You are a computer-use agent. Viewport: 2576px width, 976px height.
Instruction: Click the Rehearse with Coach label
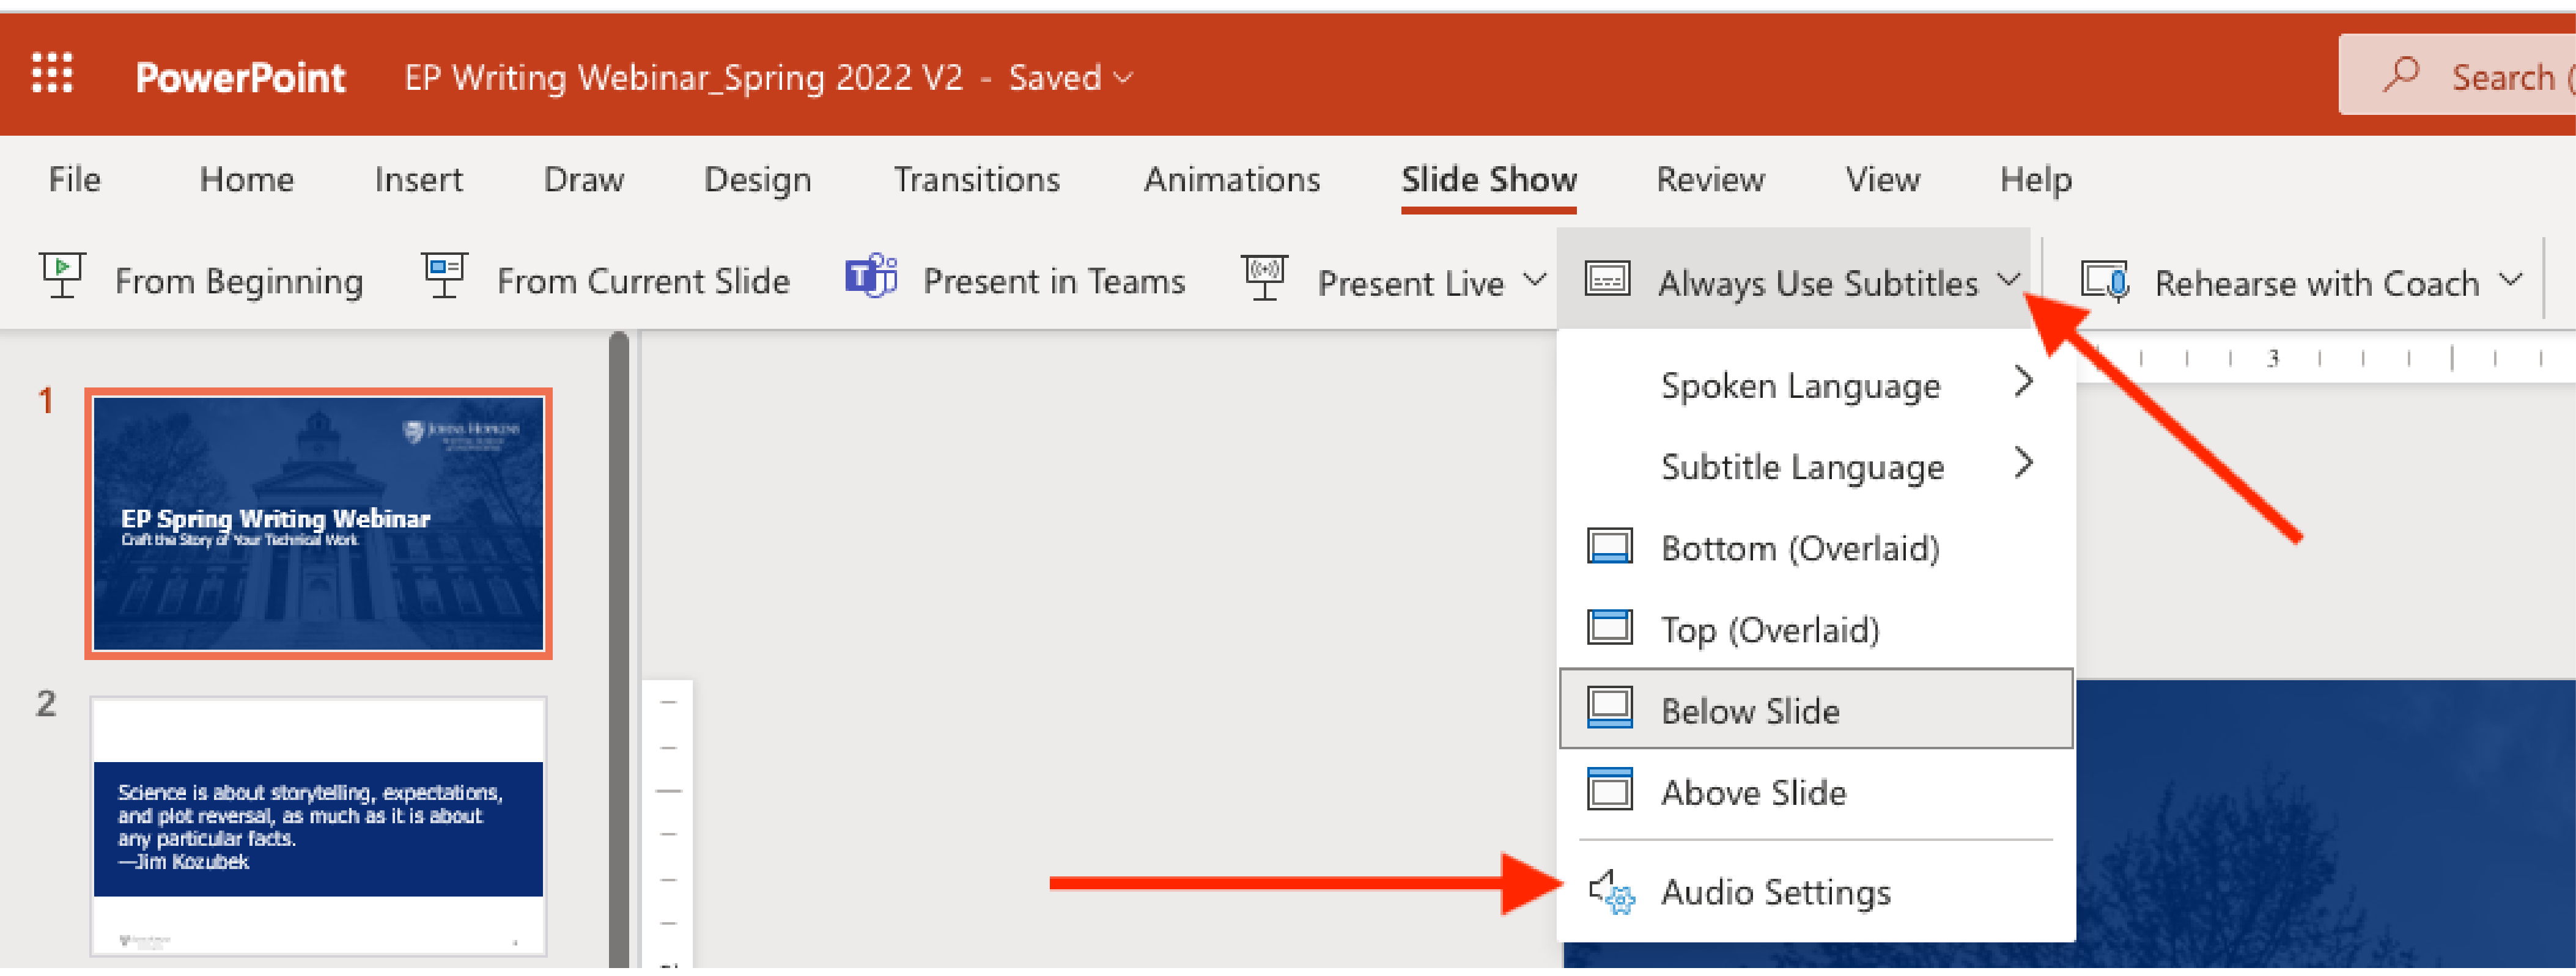click(2317, 283)
